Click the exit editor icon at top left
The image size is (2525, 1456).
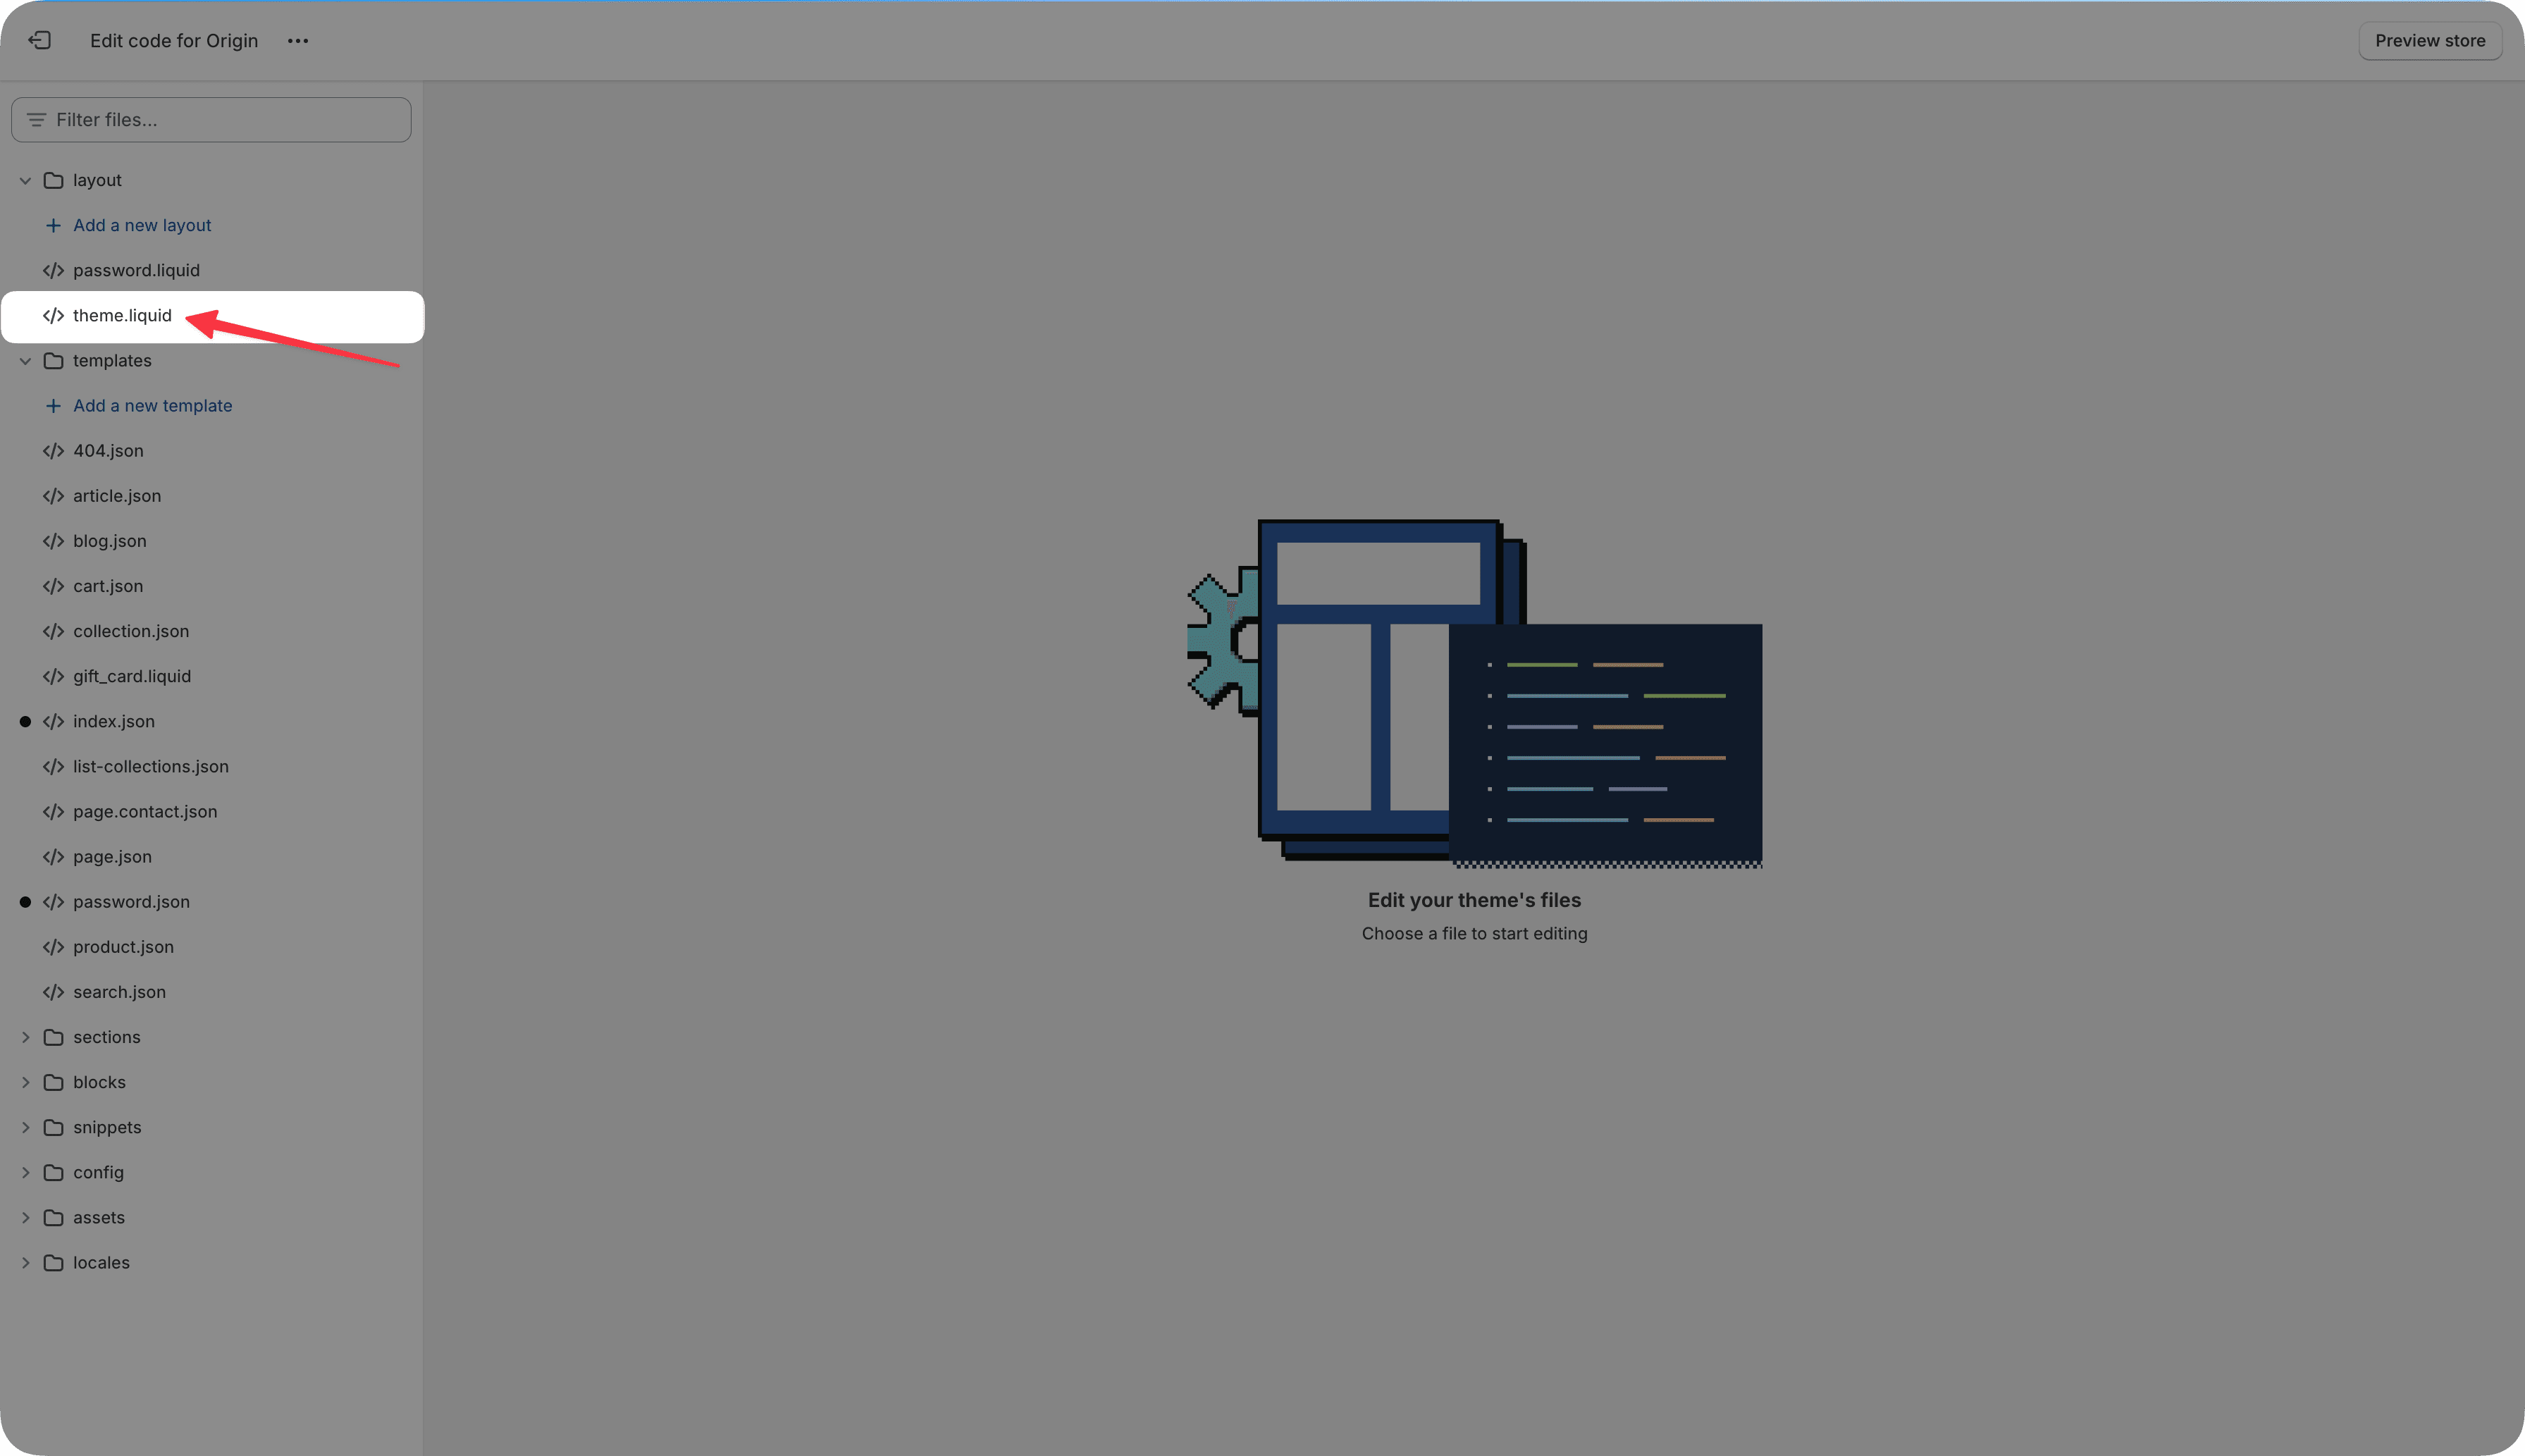tap(39, 40)
